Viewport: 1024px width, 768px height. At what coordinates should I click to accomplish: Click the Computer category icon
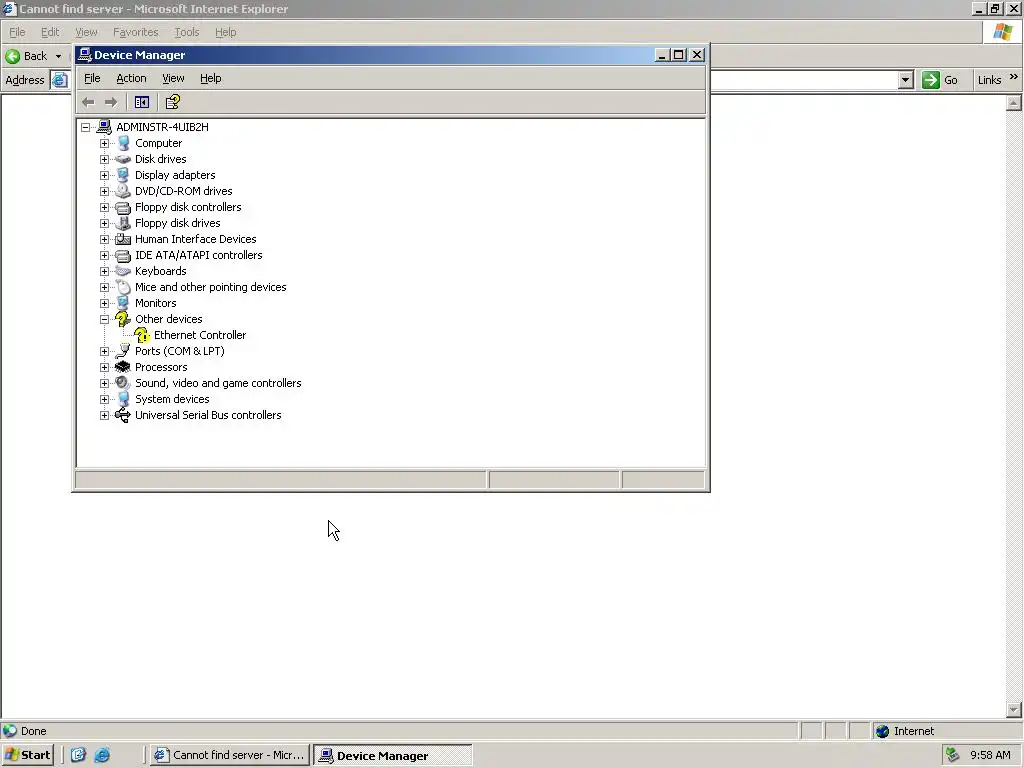[x=123, y=143]
